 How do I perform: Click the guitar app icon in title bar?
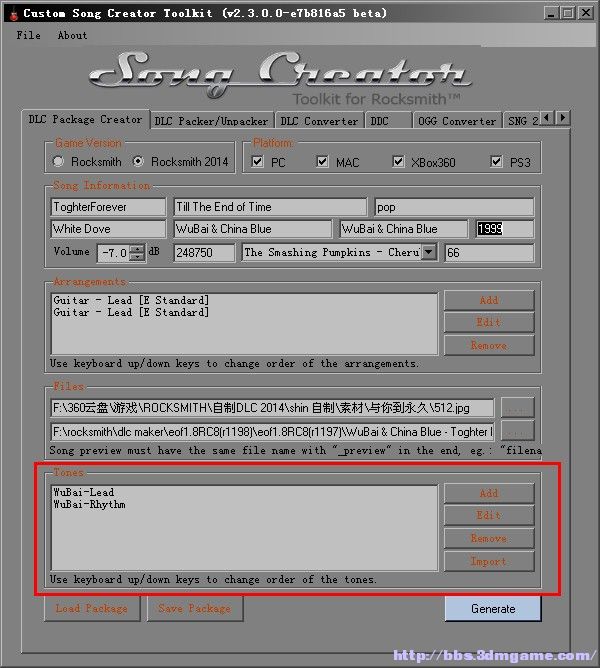pos(14,14)
